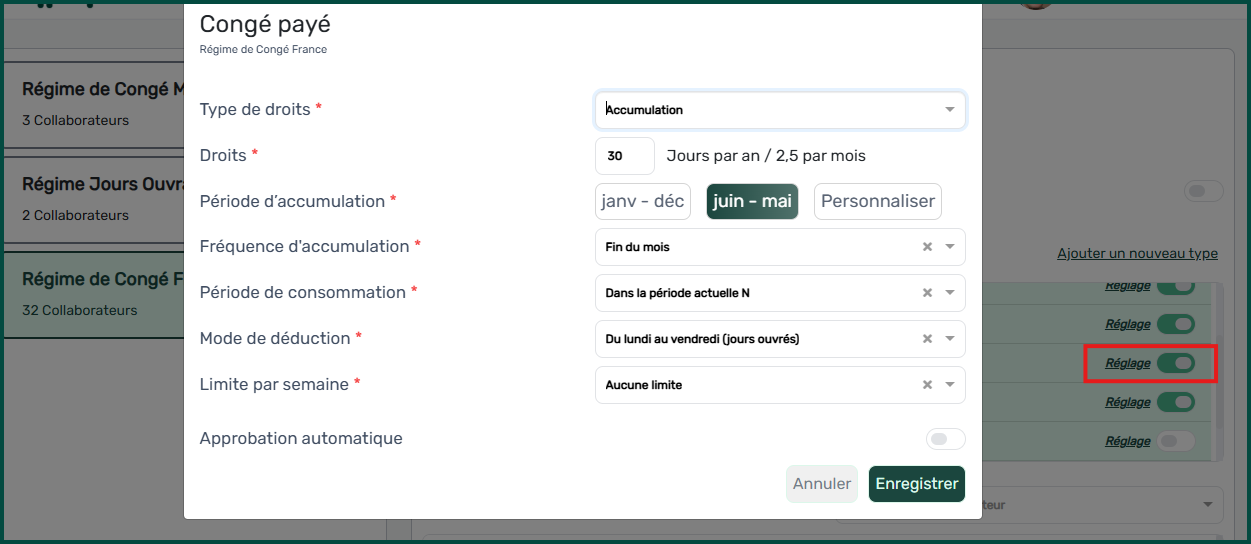Open the Aucune limite dropdown arrow
The height and width of the screenshot is (544, 1251).
pyautogui.click(x=950, y=385)
